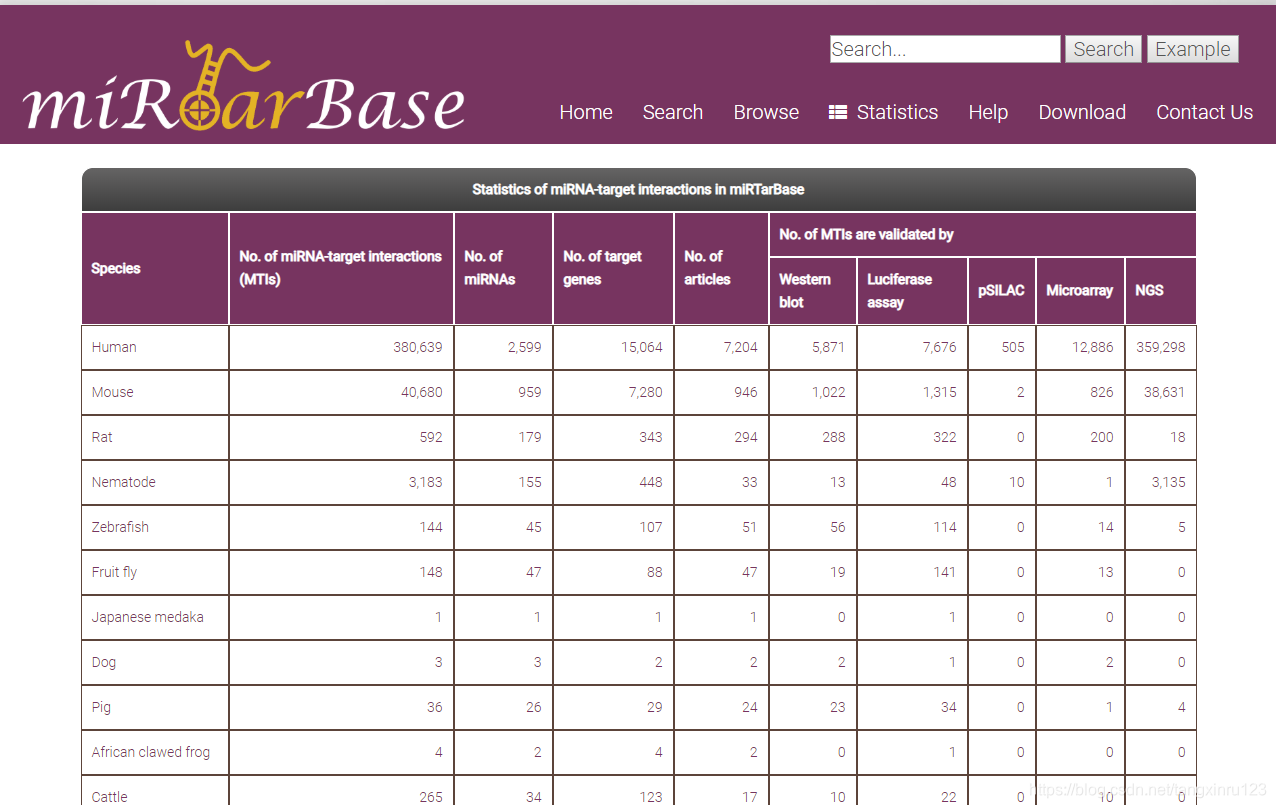
Task: Open the Help section
Action: (x=988, y=112)
